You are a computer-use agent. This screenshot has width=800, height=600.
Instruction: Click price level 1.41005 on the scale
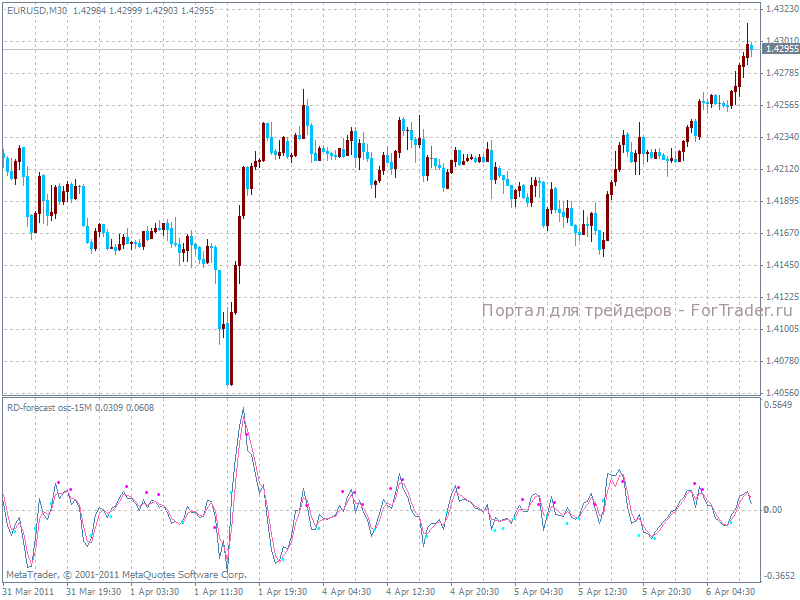782,329
